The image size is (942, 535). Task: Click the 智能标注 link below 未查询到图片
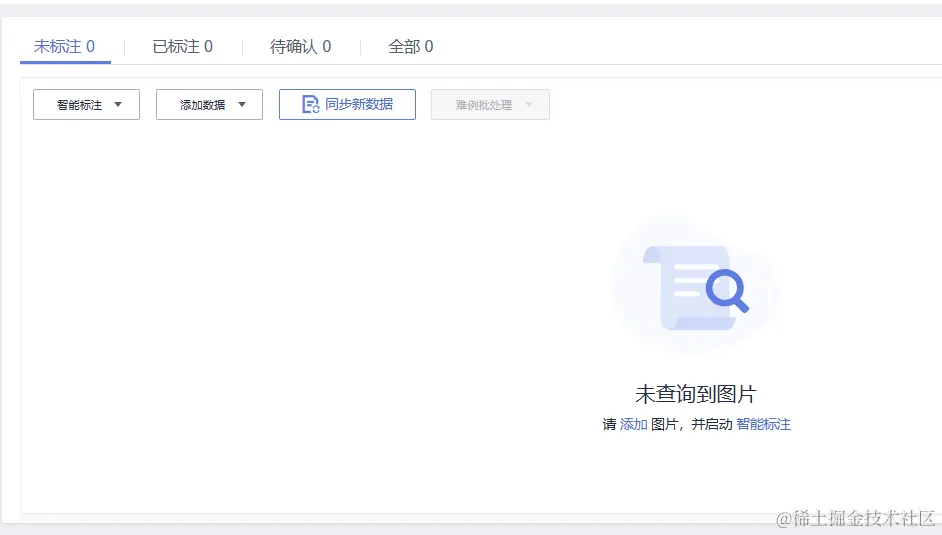coord(763,425)
